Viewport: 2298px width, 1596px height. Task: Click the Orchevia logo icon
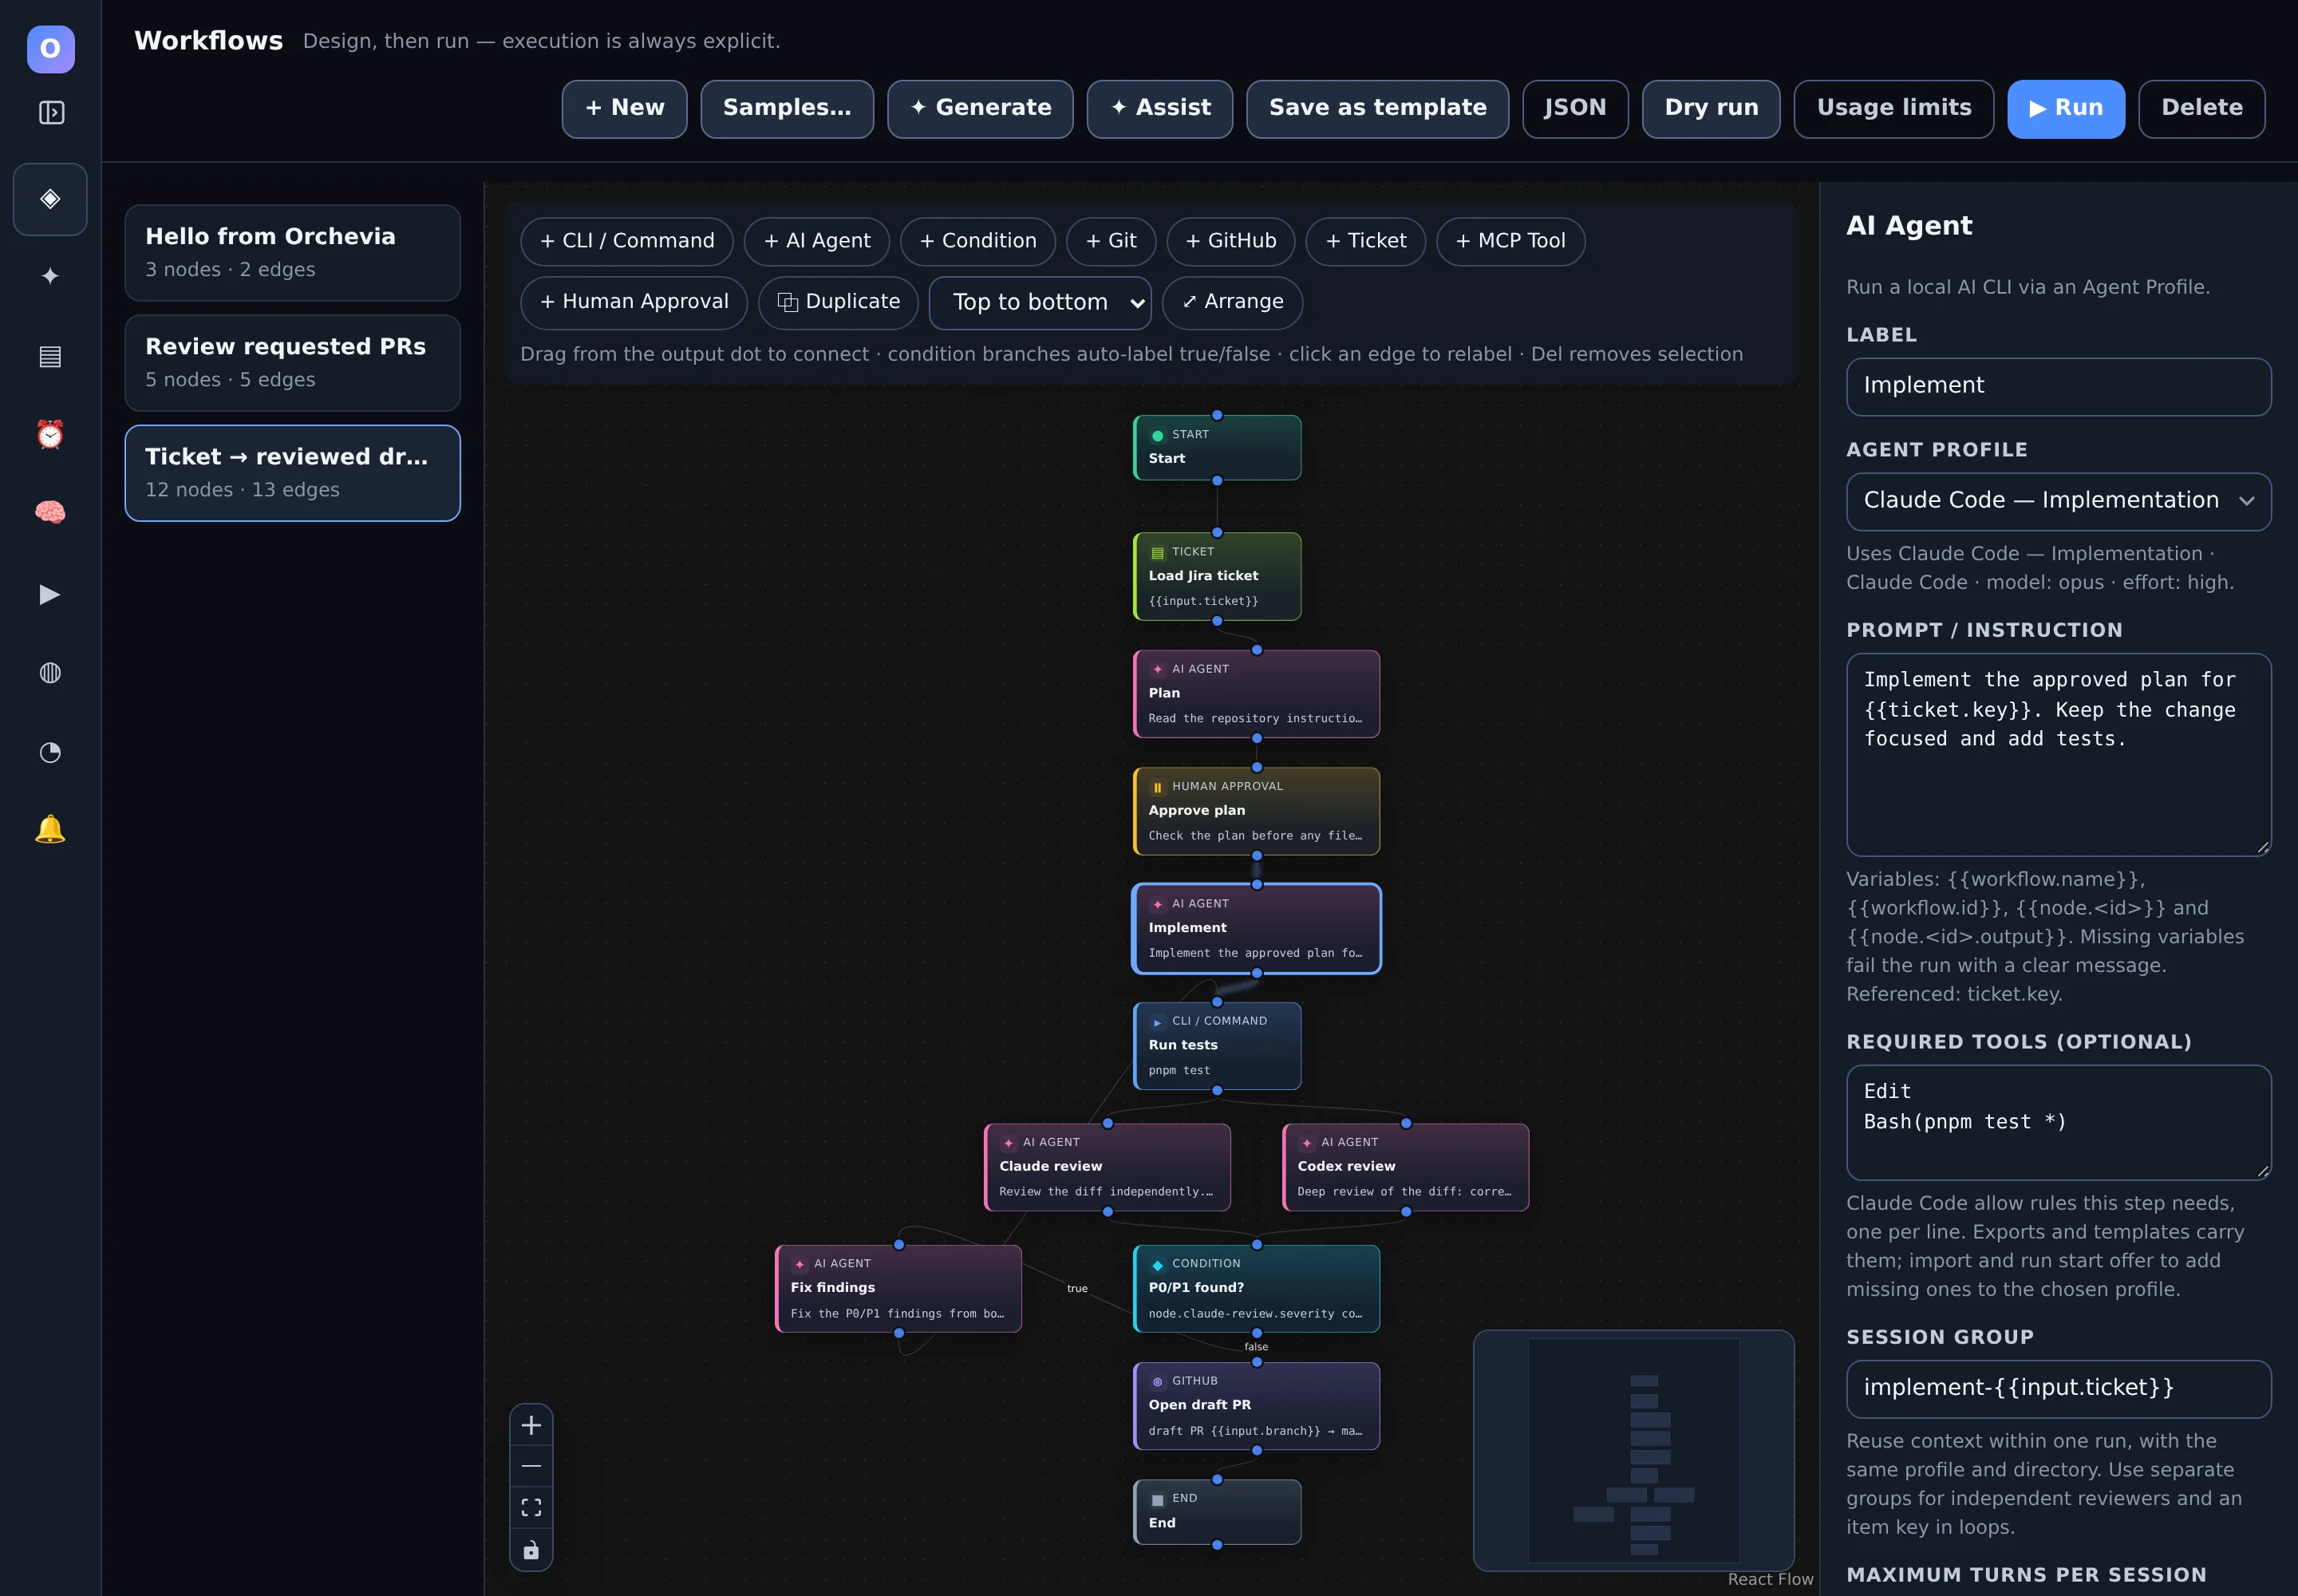click(50, 49)
